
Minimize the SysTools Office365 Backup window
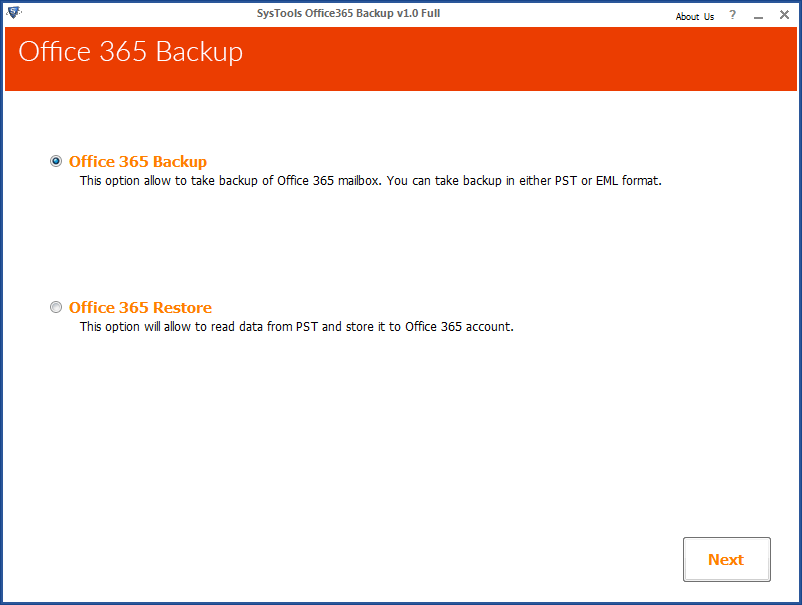(x=759, y=16)
